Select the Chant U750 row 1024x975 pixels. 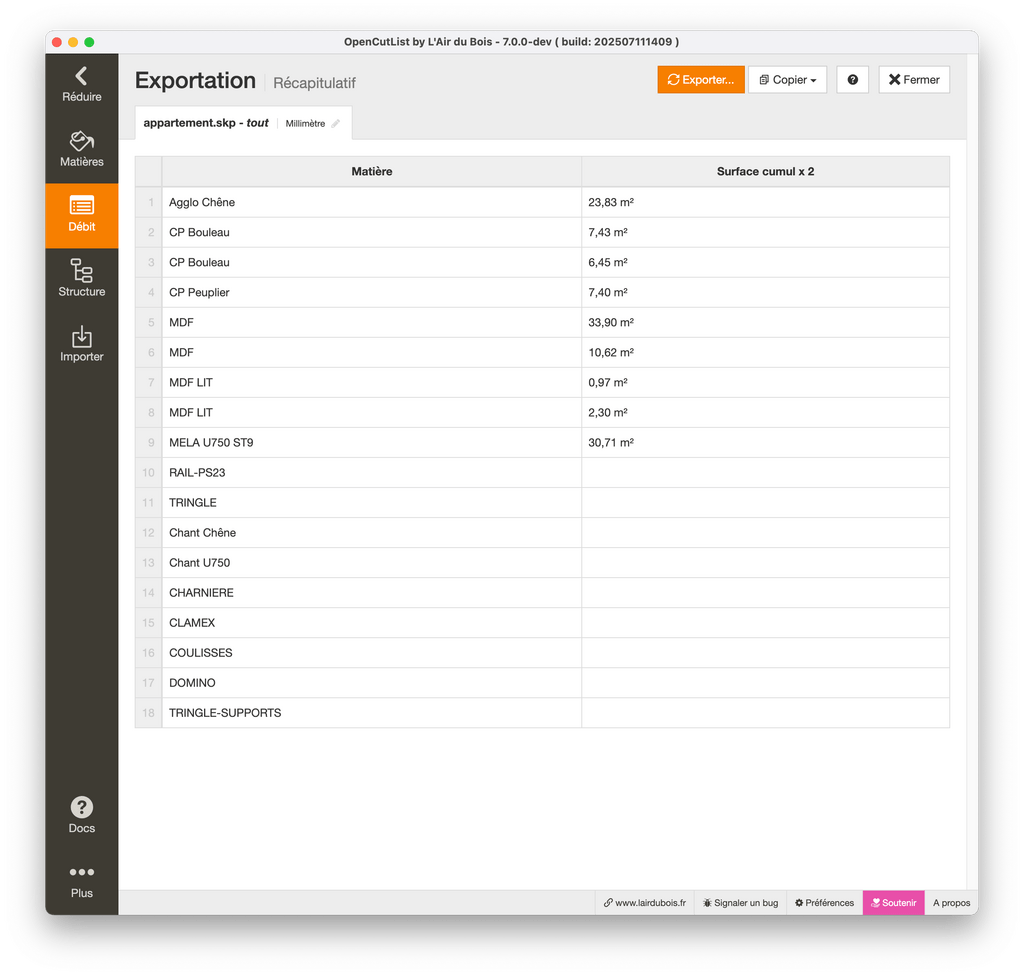tap(542, 563)
